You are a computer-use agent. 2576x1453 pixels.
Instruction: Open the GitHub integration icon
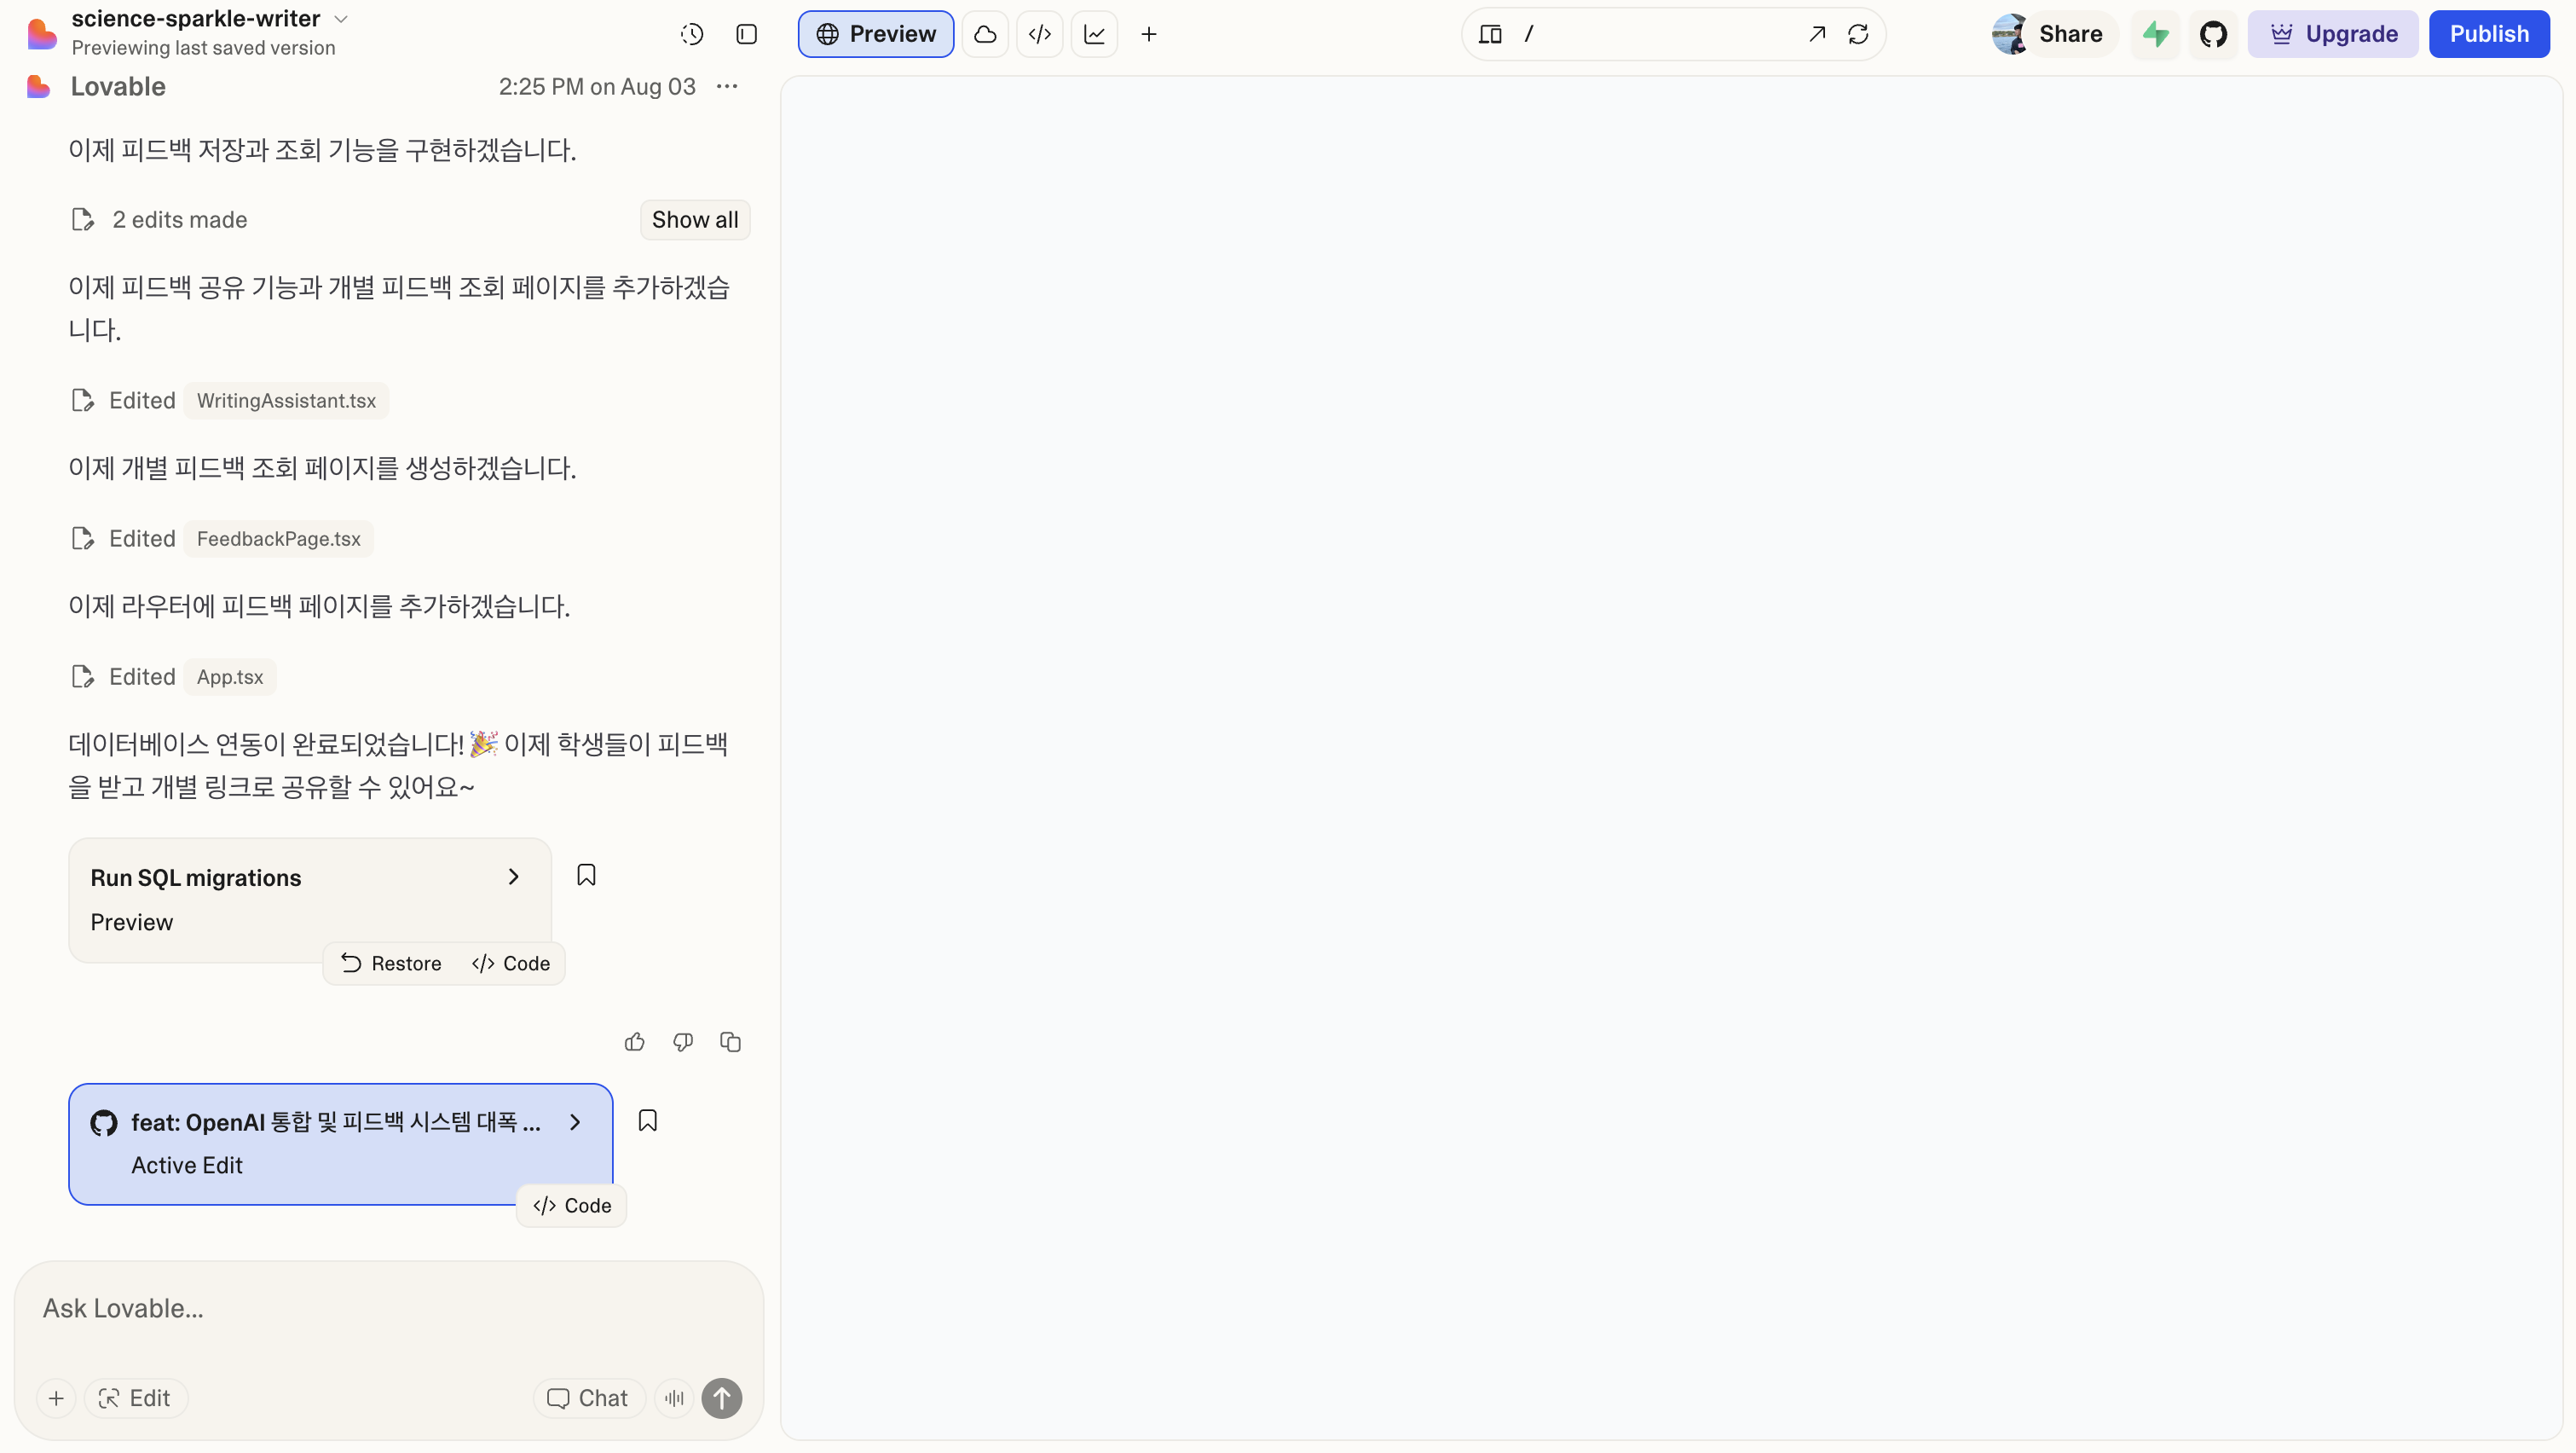click(x=2213, y=34)
